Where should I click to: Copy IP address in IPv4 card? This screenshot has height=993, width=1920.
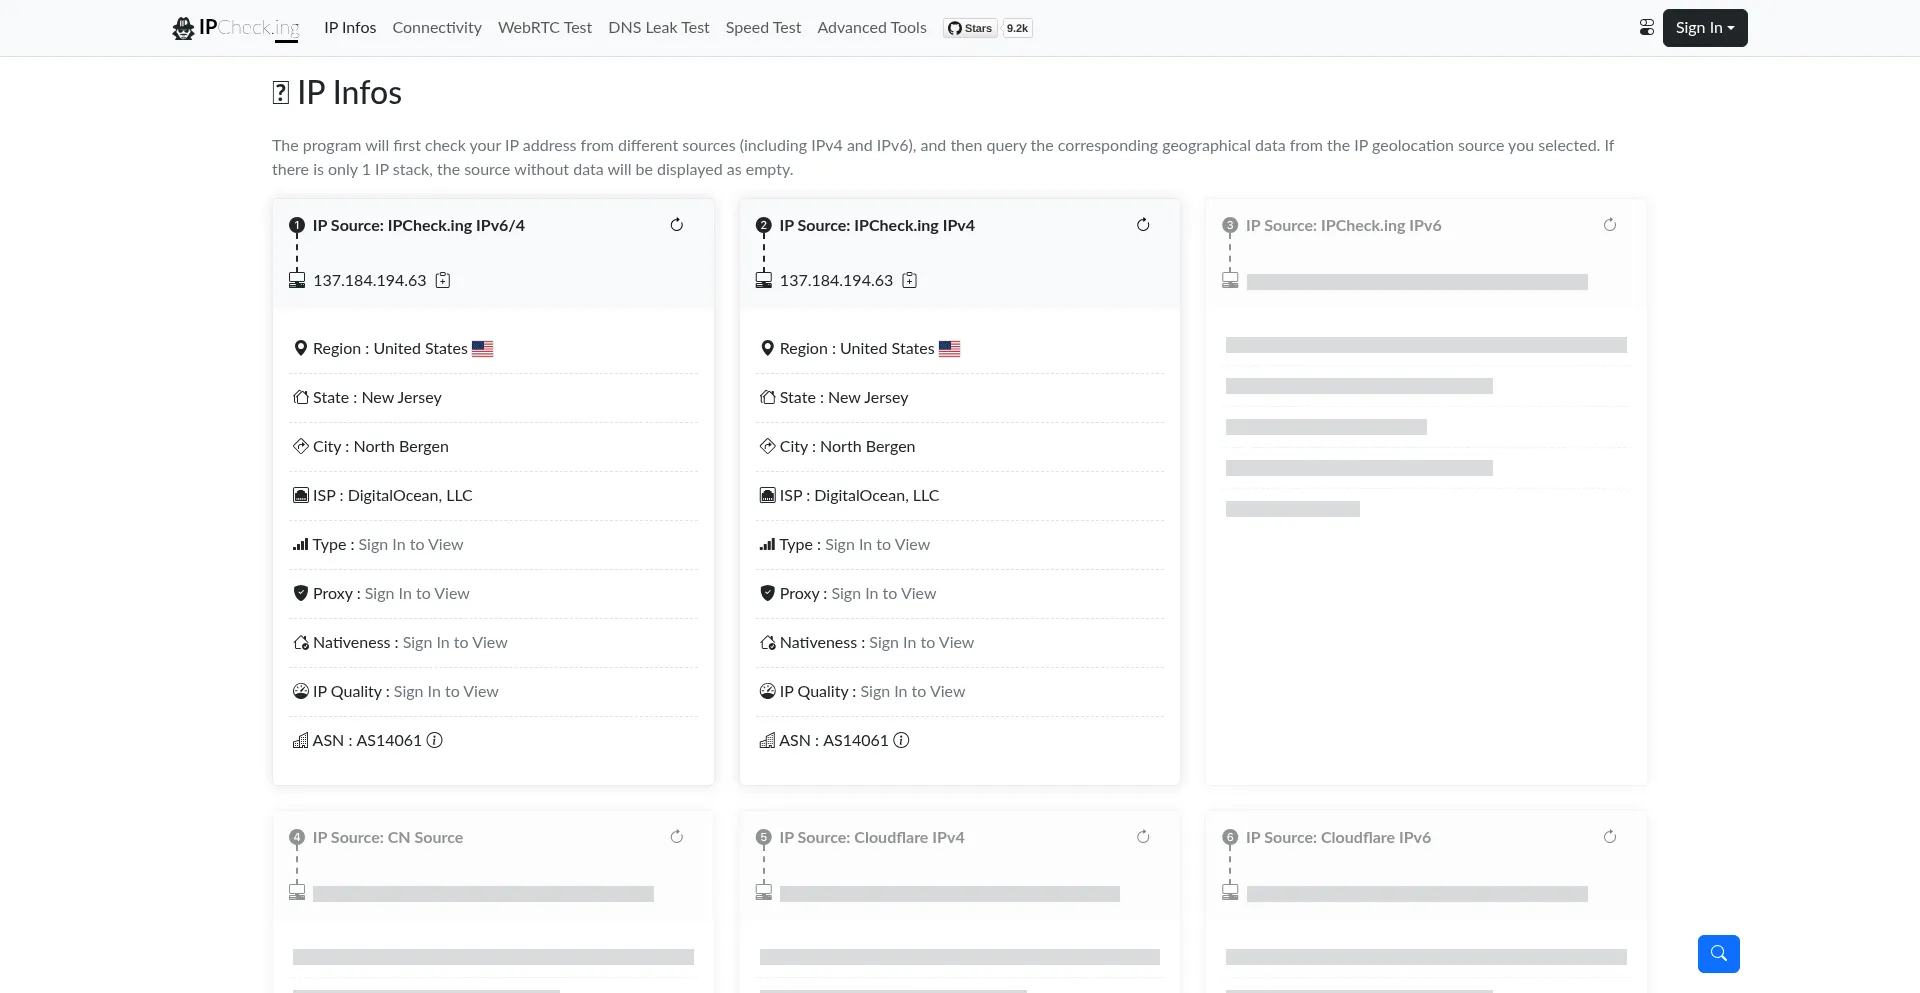click(909, 281)
